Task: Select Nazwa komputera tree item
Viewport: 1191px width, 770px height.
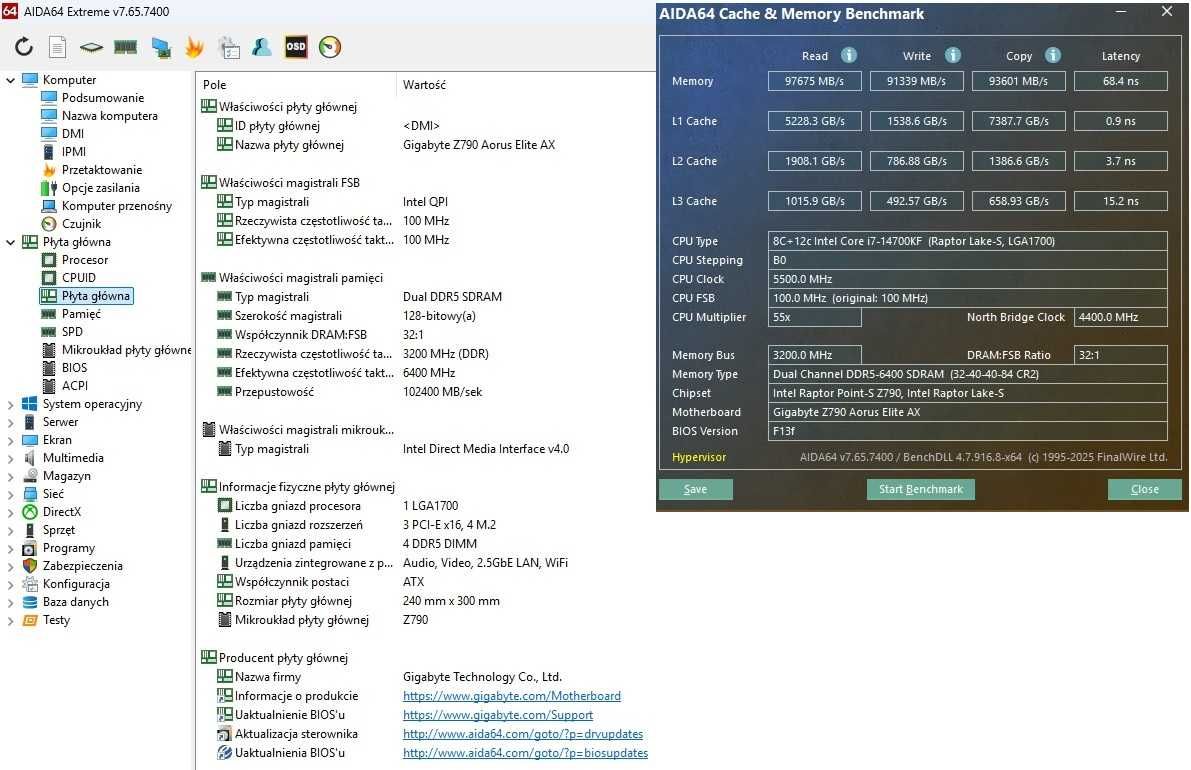Action: click(109, 116)
